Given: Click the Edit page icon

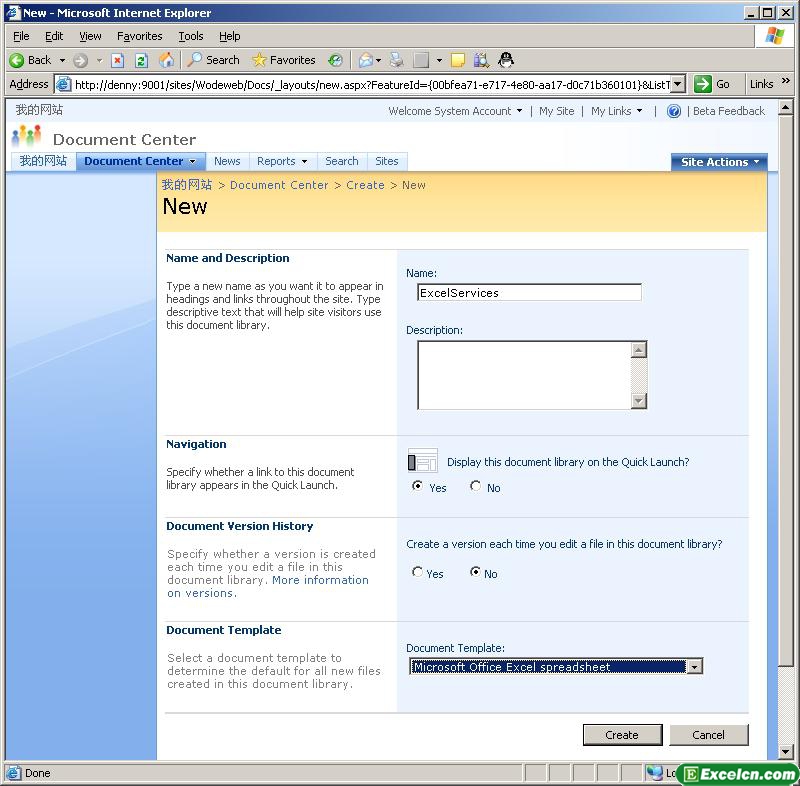Looking at the screenshot, I should click(x=421, y=60).
